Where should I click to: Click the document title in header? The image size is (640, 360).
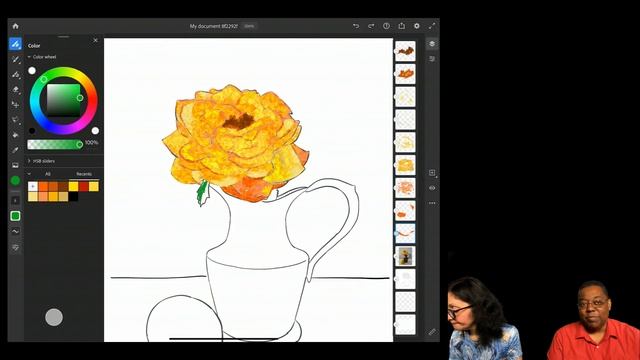pyautogui.click(x=213, y=26)
